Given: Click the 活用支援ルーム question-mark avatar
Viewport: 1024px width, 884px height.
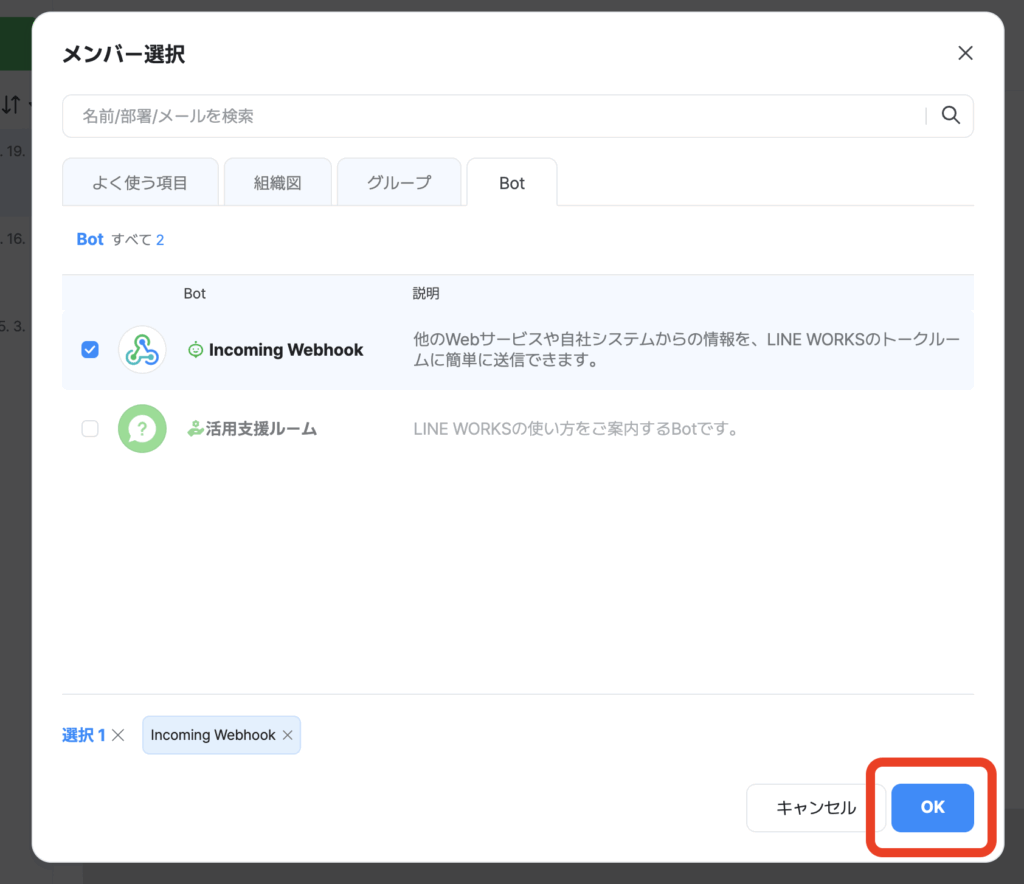Looking at the screenshot, I should click(142, 428).
